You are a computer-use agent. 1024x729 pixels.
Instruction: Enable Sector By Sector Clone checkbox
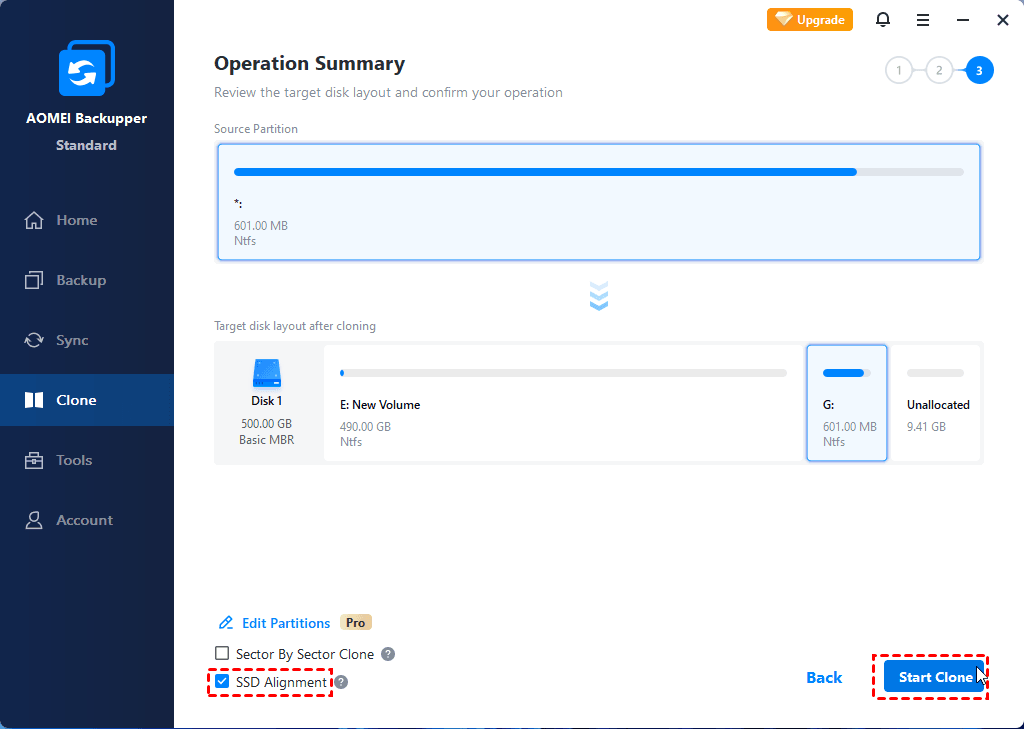click(x=222, y=653)
